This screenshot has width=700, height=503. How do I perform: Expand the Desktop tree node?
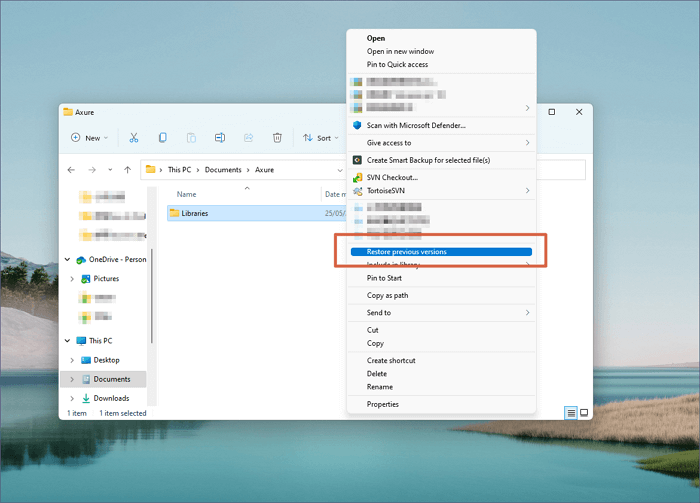point(72,360)
